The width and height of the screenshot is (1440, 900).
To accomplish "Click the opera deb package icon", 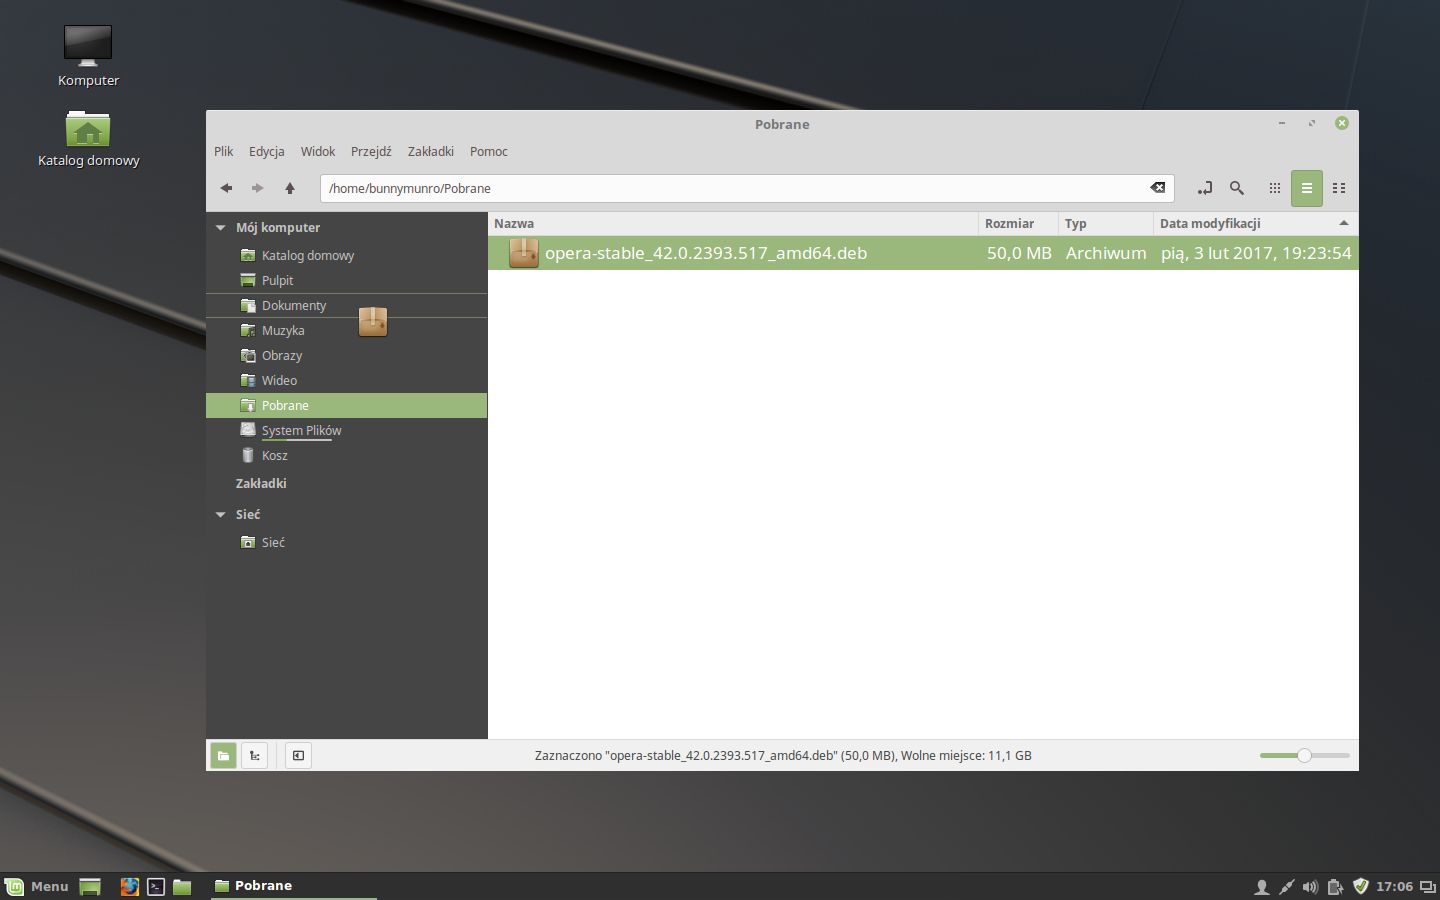I will tap(523, 254).
